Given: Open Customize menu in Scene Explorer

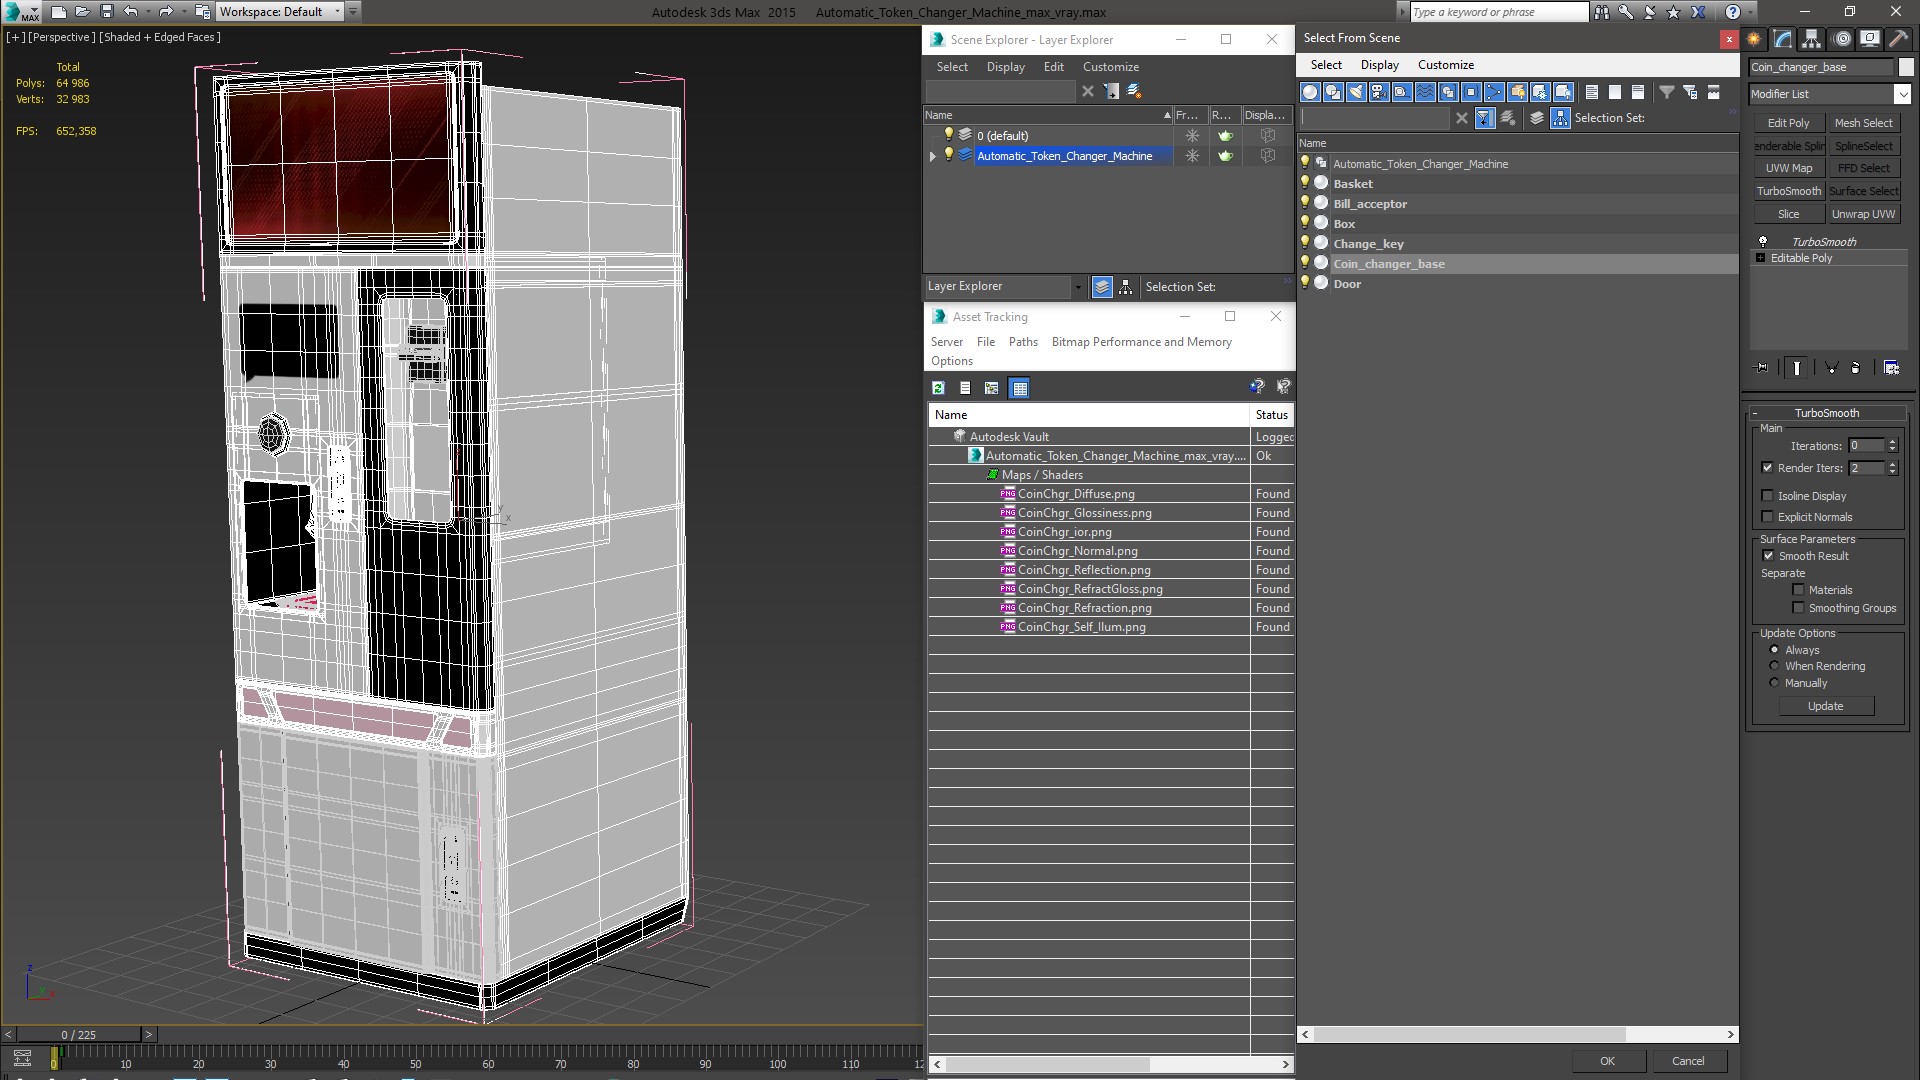Looking at the screenshot, I should 1110,67.
